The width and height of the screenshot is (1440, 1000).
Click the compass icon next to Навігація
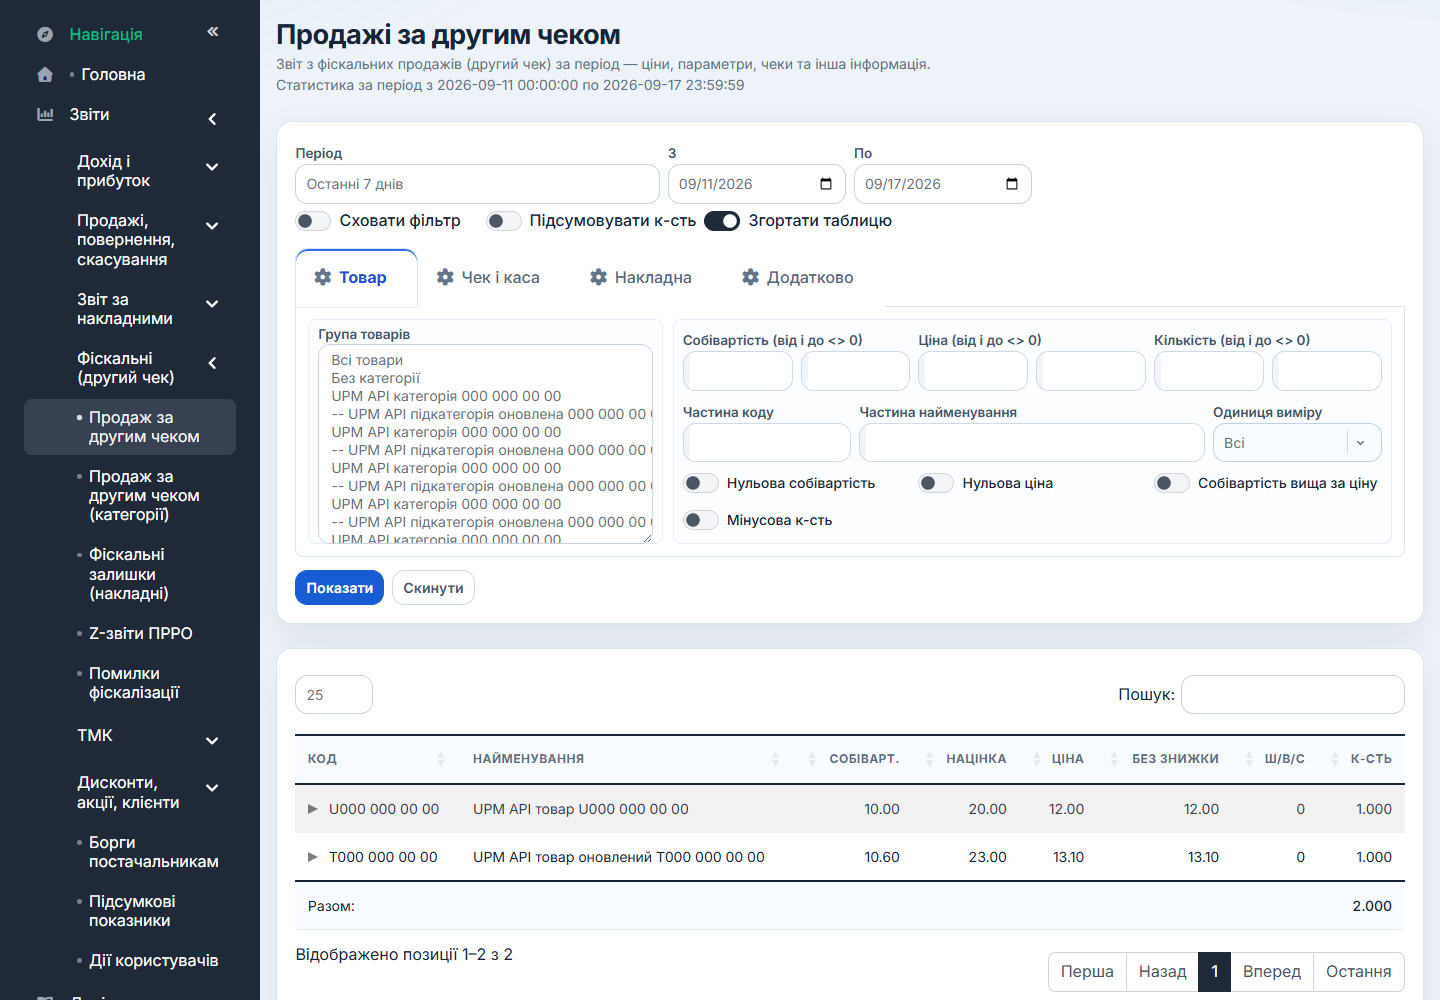point(45,34)
